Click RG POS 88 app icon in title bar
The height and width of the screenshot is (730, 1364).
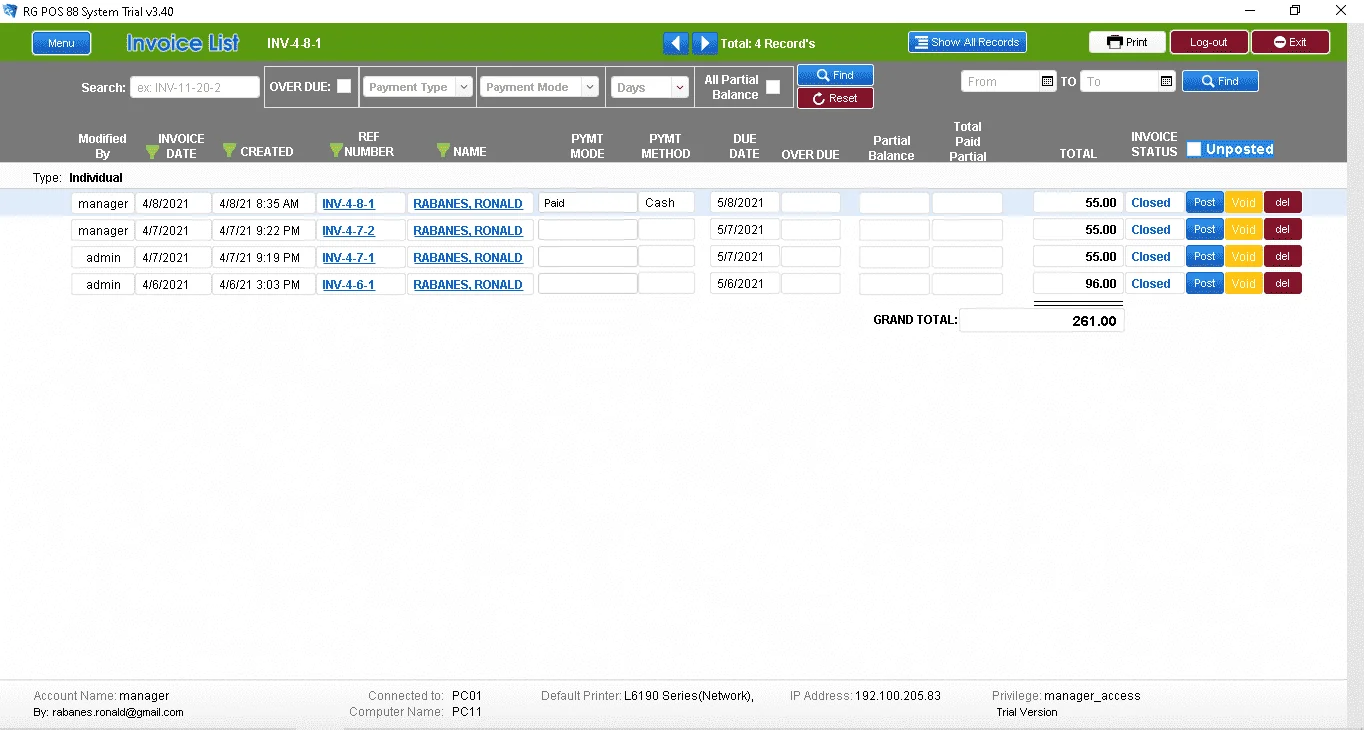point(10,11)
